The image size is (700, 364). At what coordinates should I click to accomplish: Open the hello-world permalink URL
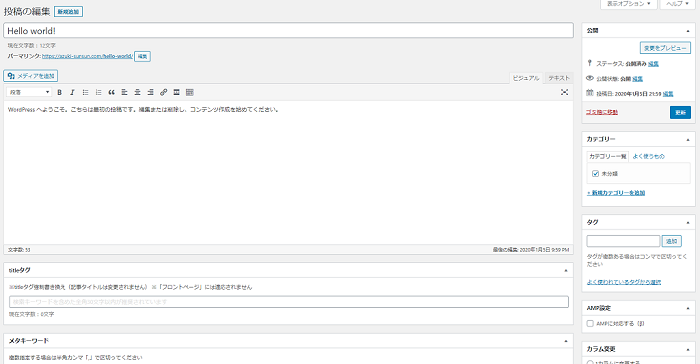click(x=87, y=56)
